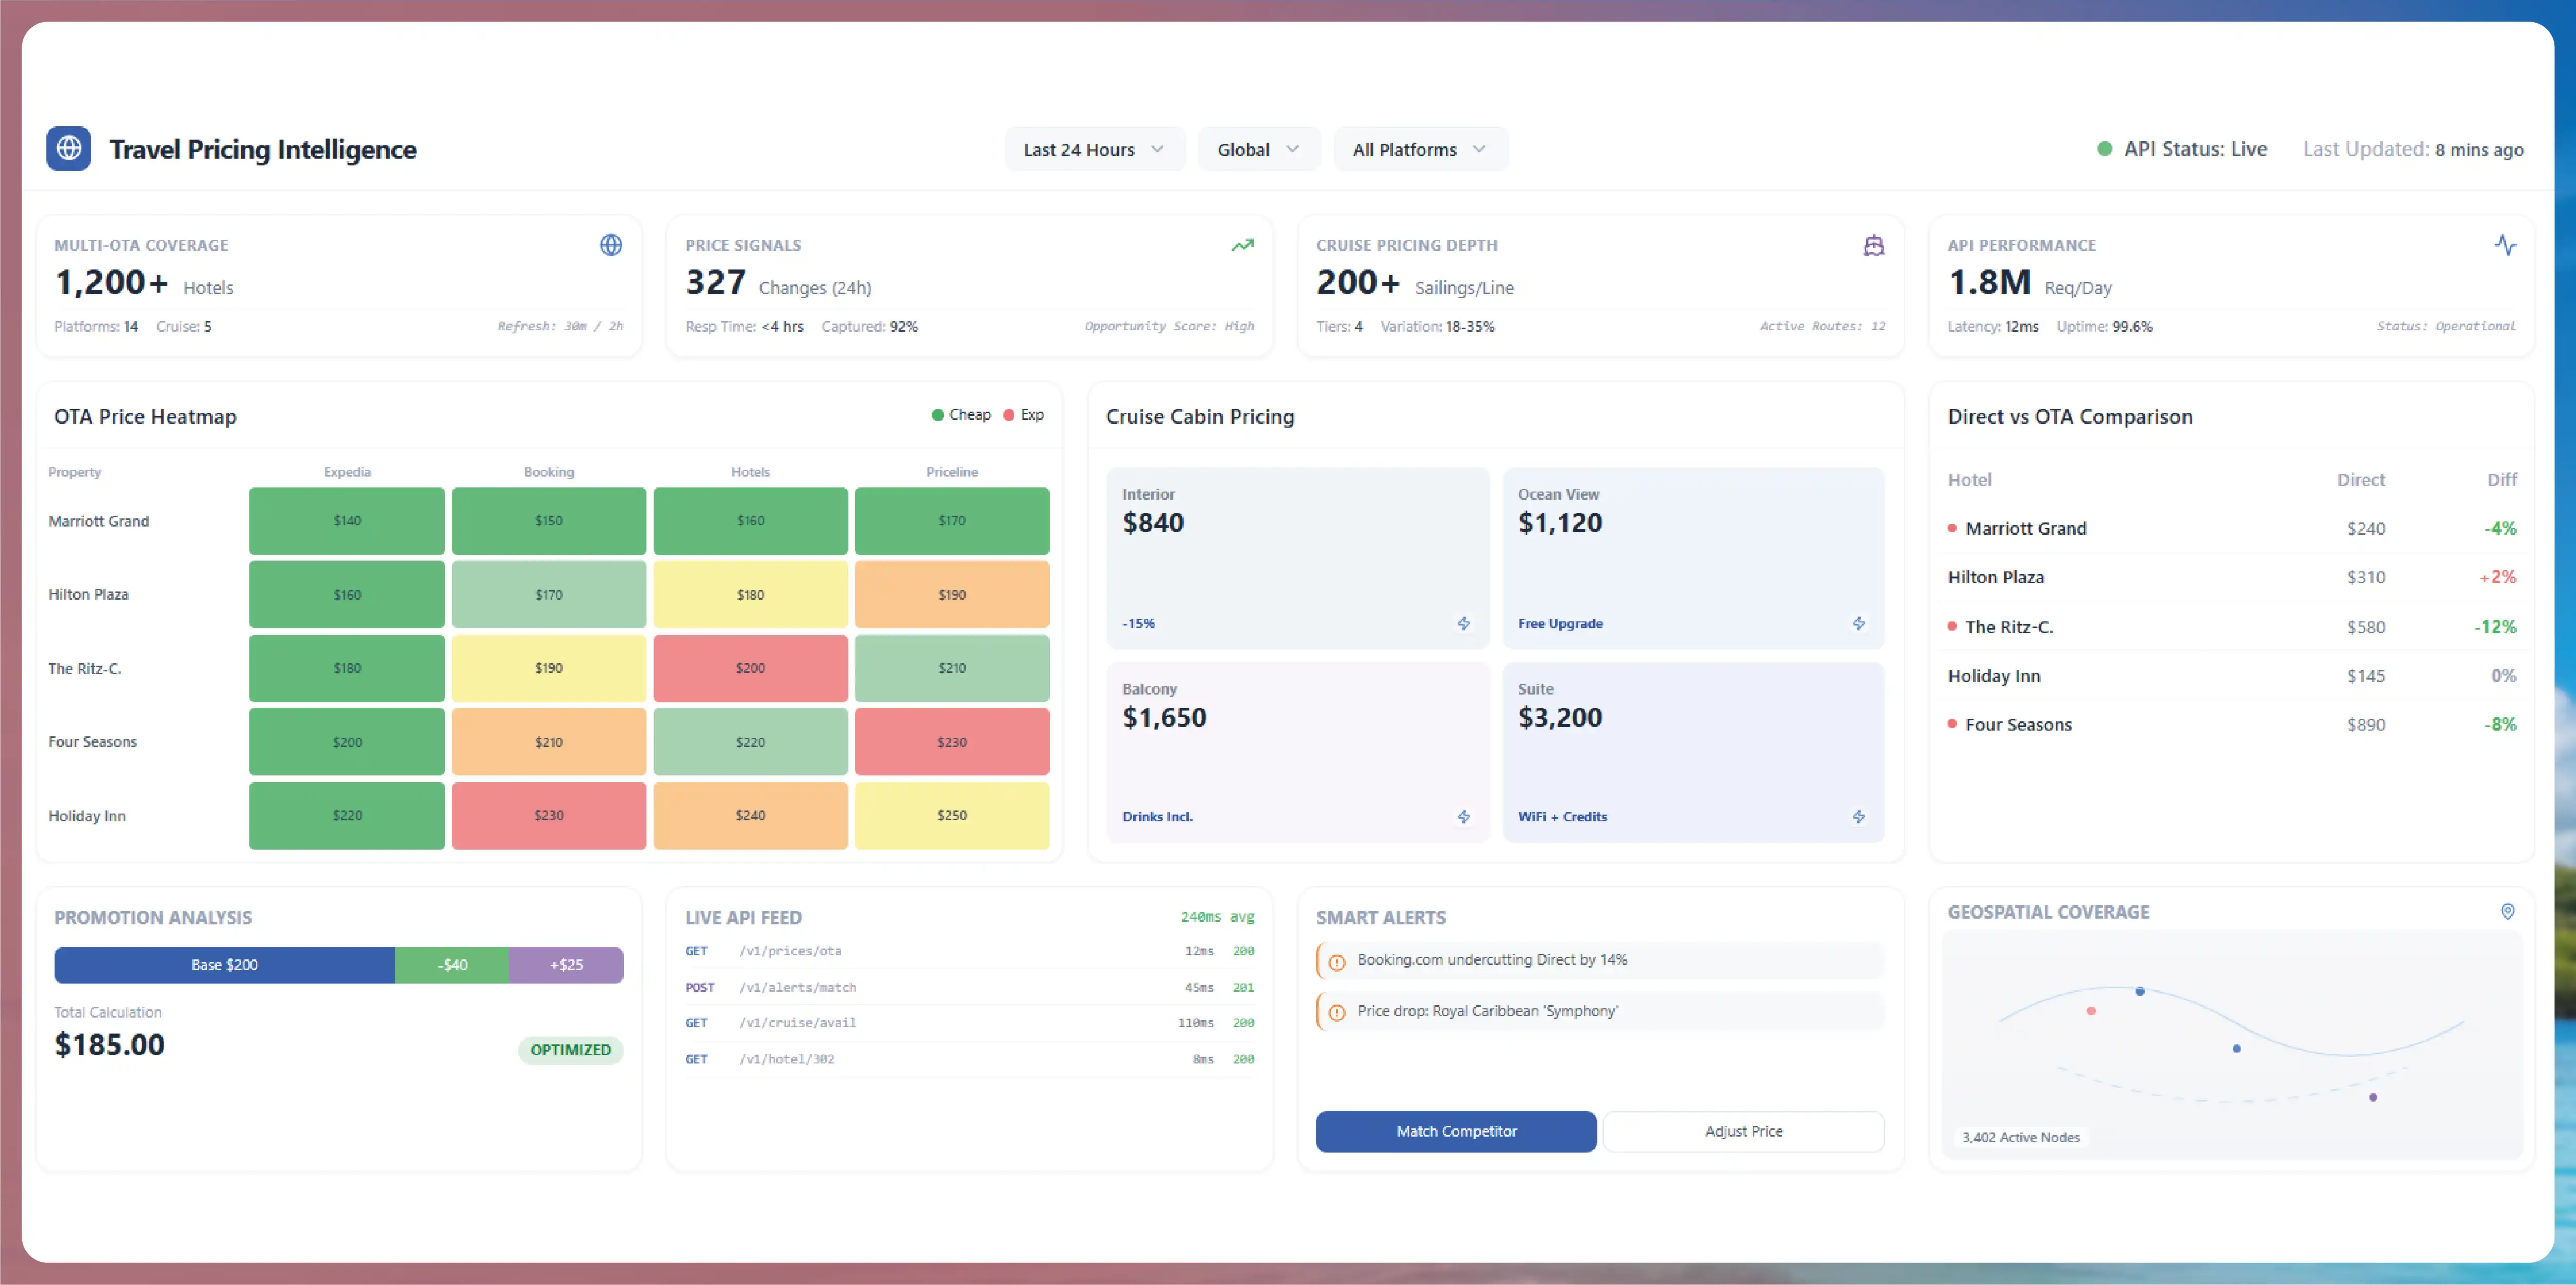The height and width of the screenshot is (1285, 2576).
Task: Click the purple +$25 promotion bar segment
Action: [x=566, y=965]
